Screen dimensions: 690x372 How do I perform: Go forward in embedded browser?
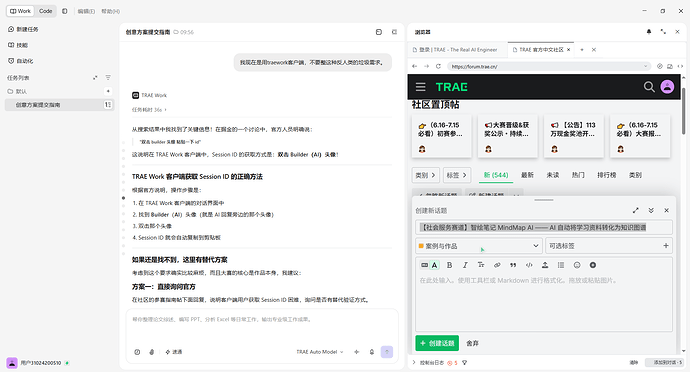tap(426, 66)
